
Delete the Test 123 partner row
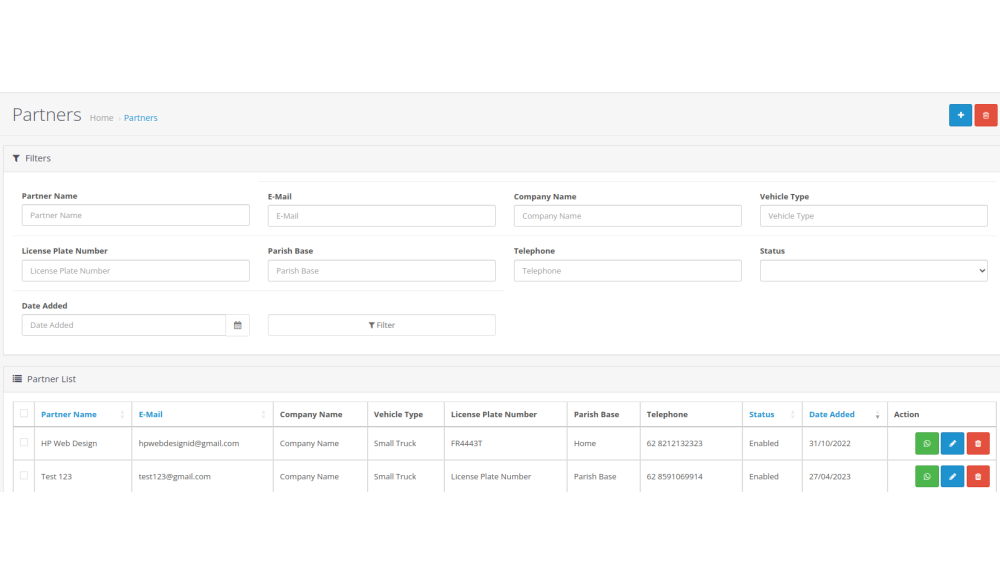click(x=978, y=477)
